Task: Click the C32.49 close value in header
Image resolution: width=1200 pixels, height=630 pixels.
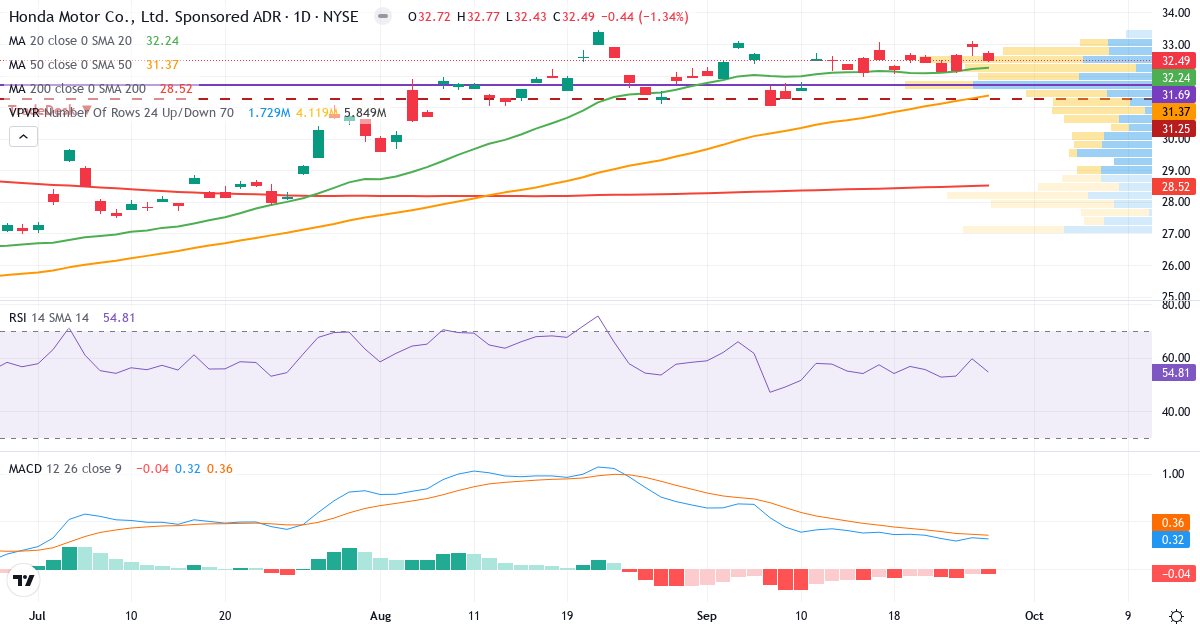Action: click(575, 17)
